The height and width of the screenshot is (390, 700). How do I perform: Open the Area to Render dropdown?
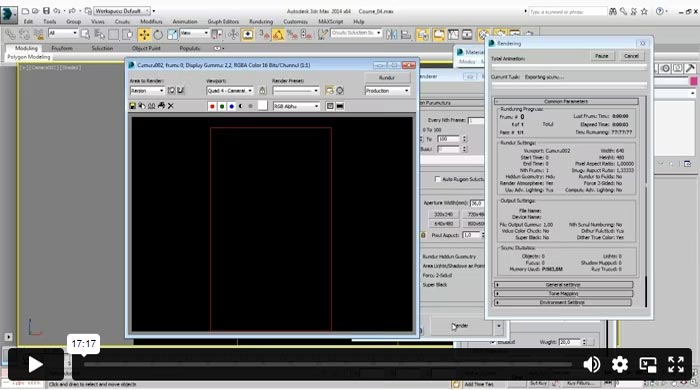147,91
